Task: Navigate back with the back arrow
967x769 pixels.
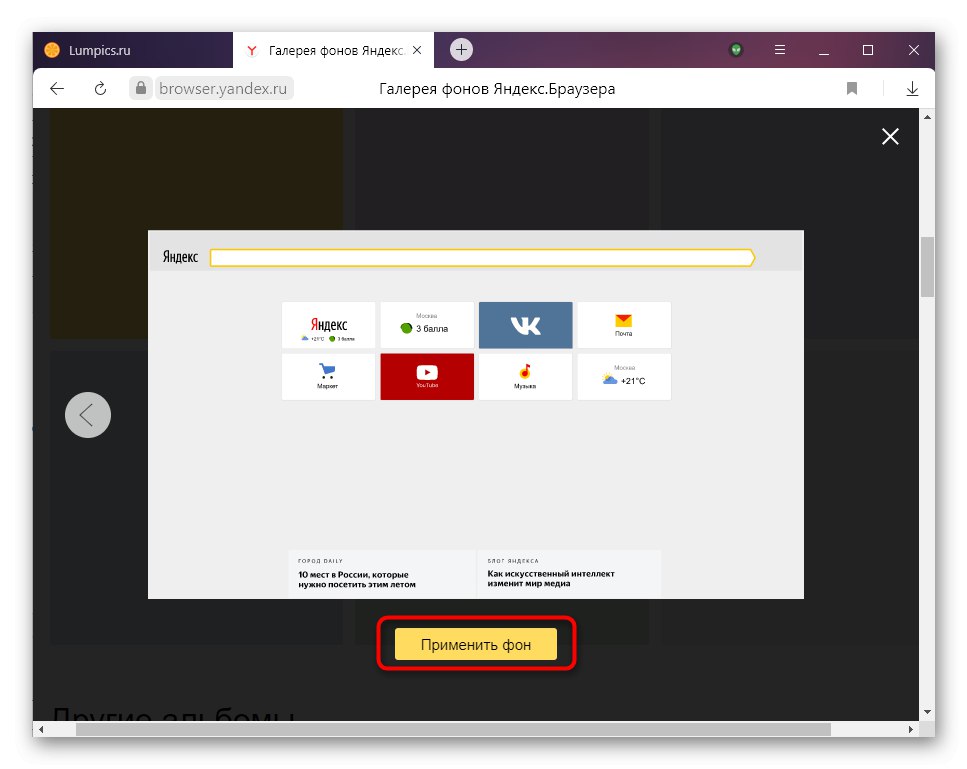Action: click(57, 89)
